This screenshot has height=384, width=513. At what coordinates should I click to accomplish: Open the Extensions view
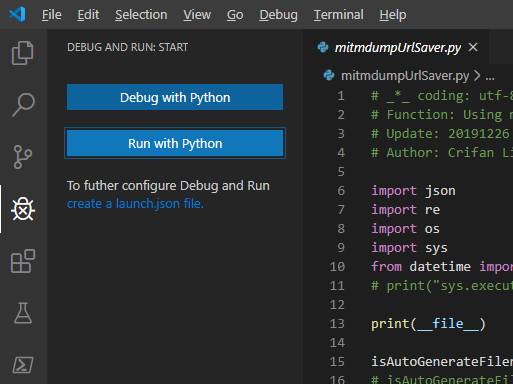tap(23, 261)
